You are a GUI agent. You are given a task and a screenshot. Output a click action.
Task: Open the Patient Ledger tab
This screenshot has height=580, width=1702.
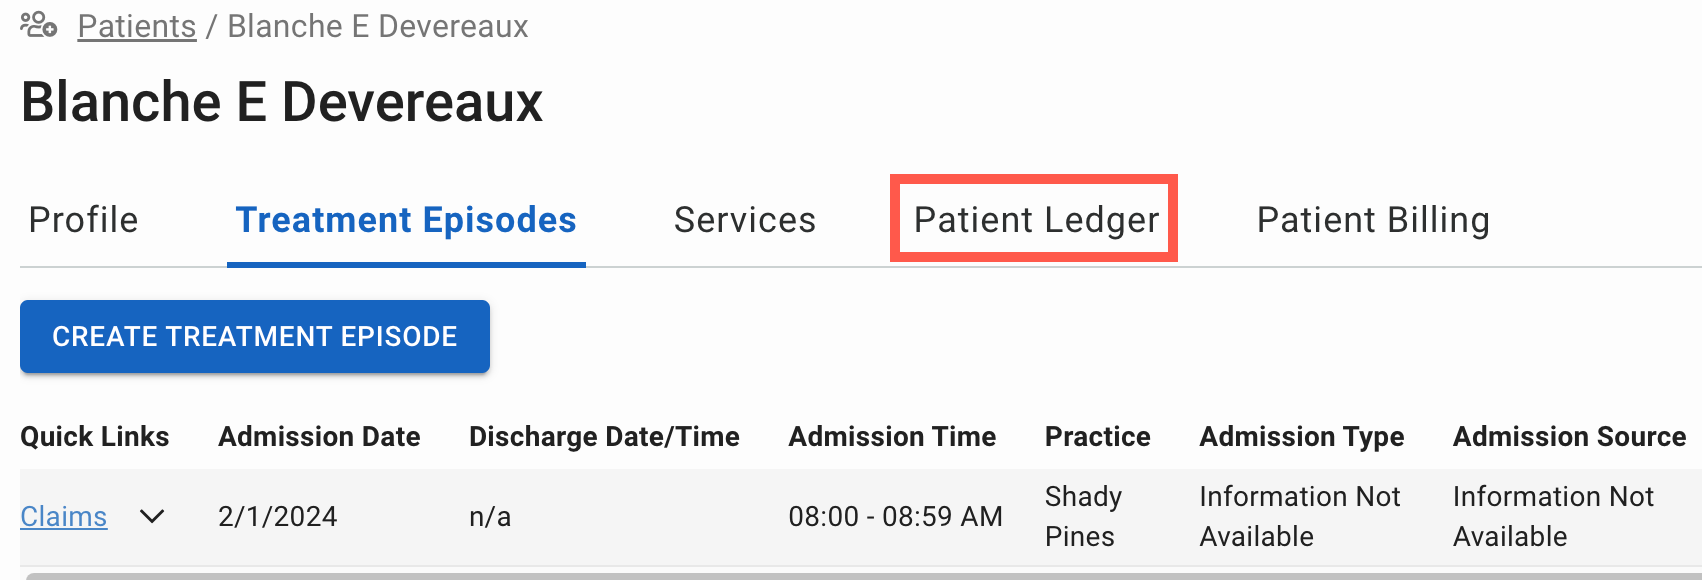point(1033,219)
